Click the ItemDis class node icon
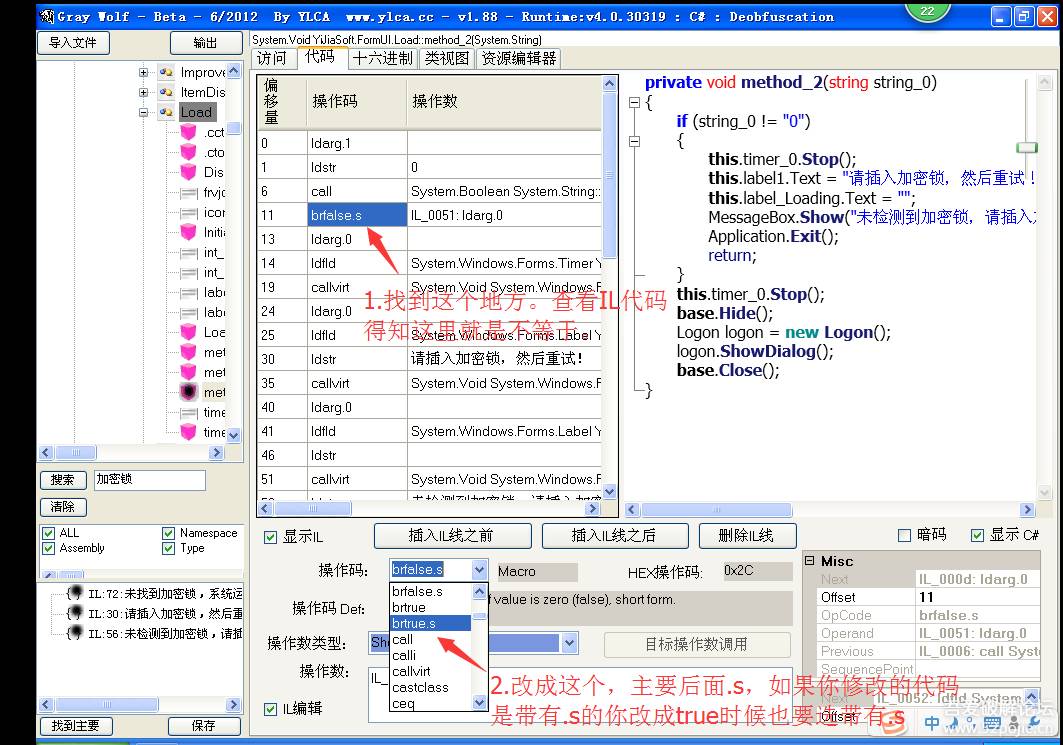Viewport: 1063px width, 745px height. click(x=166, y=92)
